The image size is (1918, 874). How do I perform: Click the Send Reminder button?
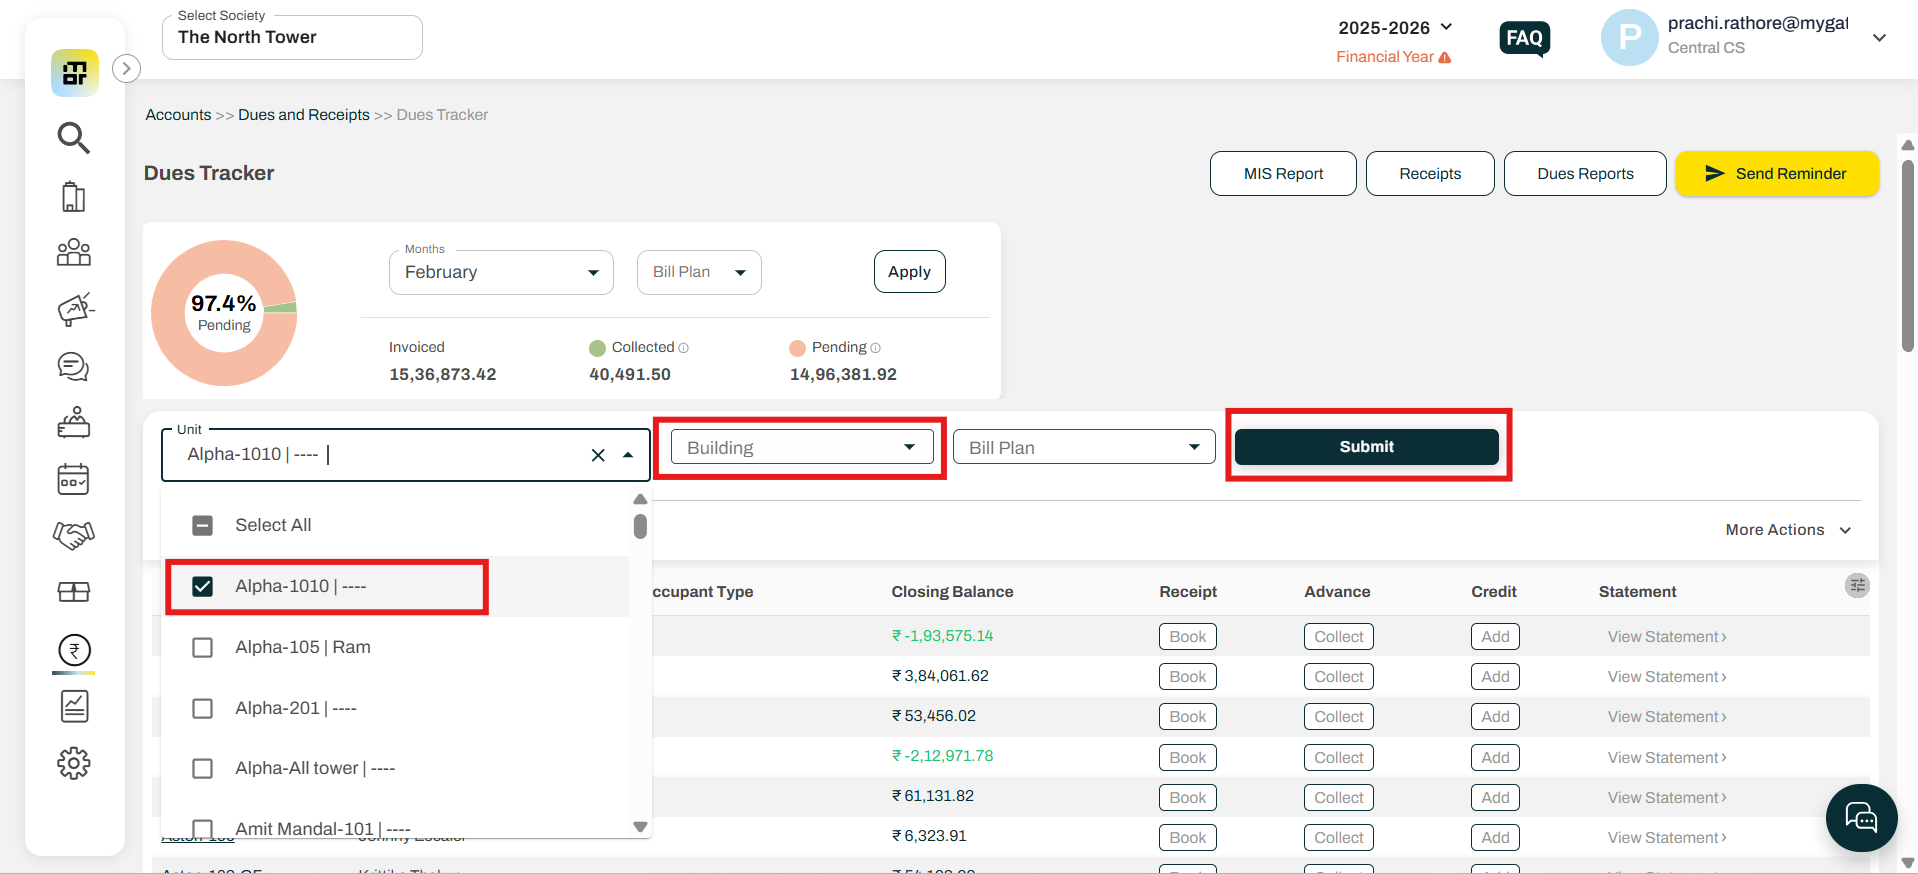coord(1777,174)
